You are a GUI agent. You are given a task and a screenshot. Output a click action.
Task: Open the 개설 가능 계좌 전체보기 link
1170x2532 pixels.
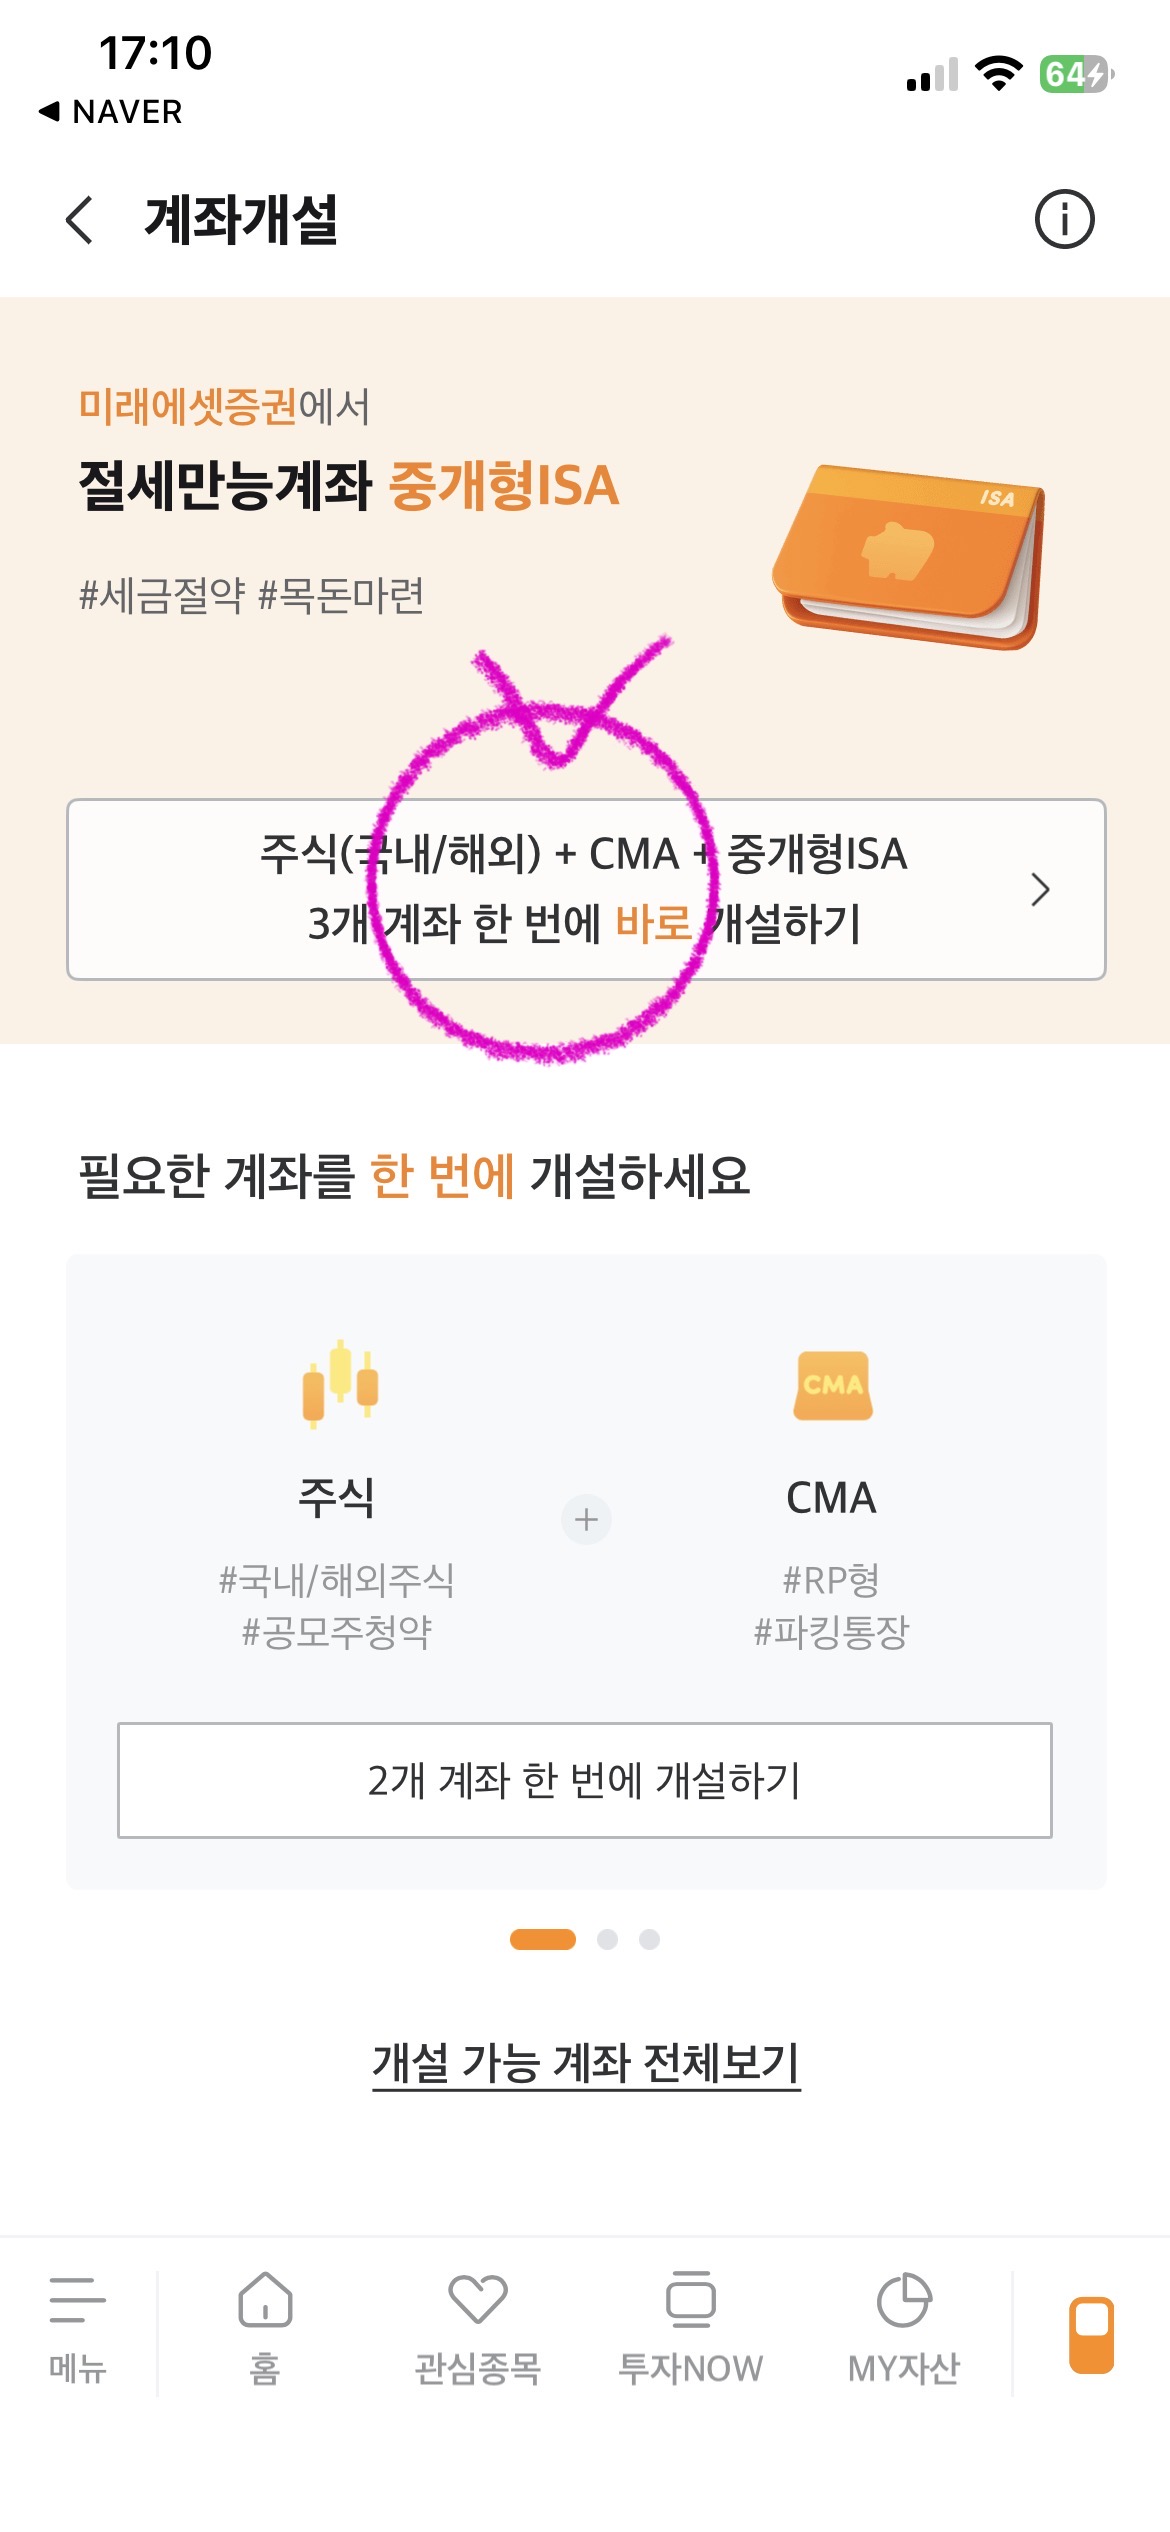(x=586, y=2063)
